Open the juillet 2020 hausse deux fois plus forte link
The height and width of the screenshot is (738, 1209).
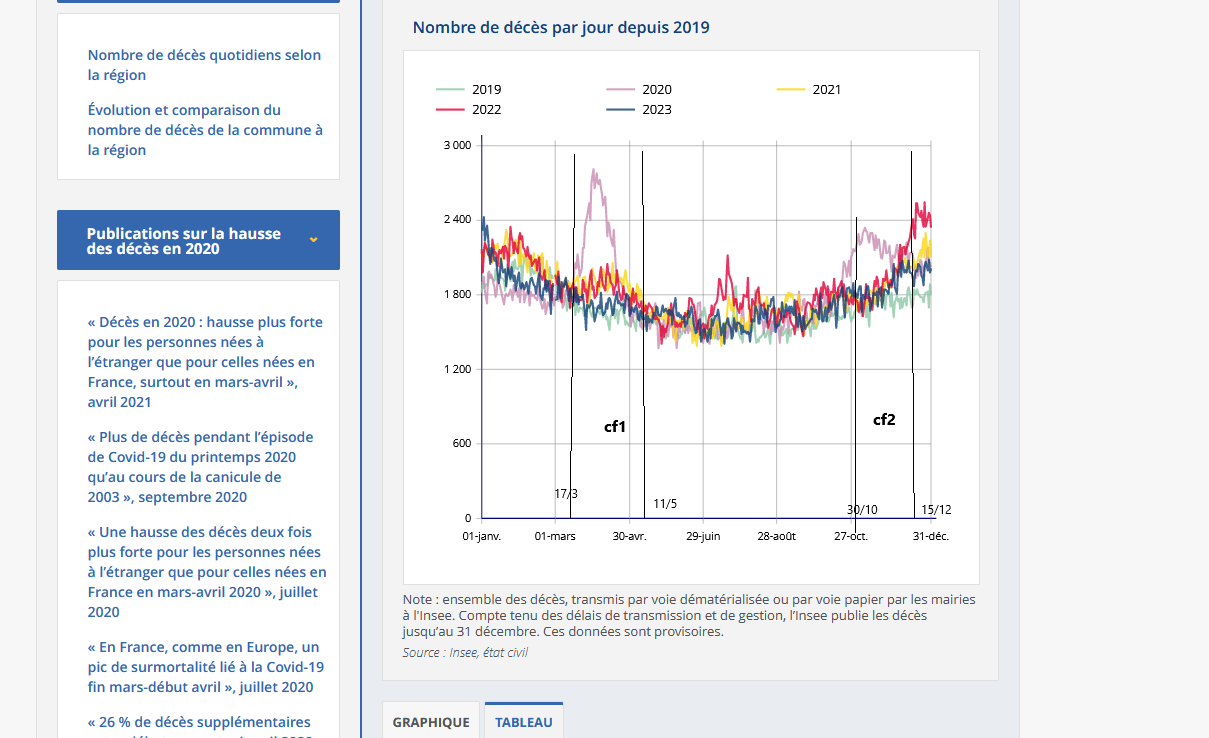coord(207,572)
